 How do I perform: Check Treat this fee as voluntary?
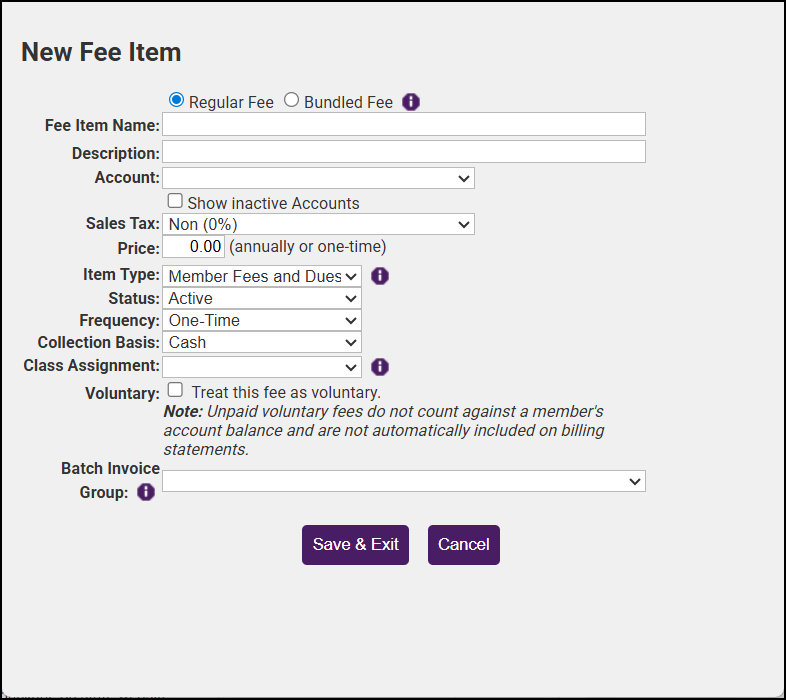(x=175, y=390)
